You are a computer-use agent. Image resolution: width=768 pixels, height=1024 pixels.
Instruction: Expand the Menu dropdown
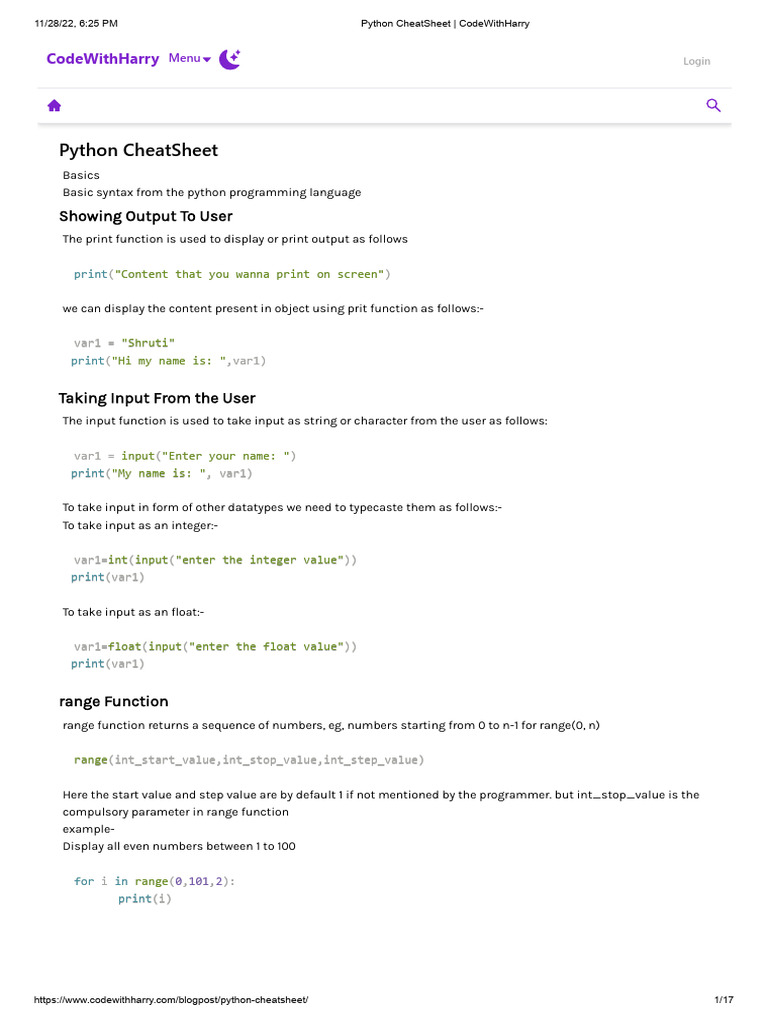click(x=189, y=58)
